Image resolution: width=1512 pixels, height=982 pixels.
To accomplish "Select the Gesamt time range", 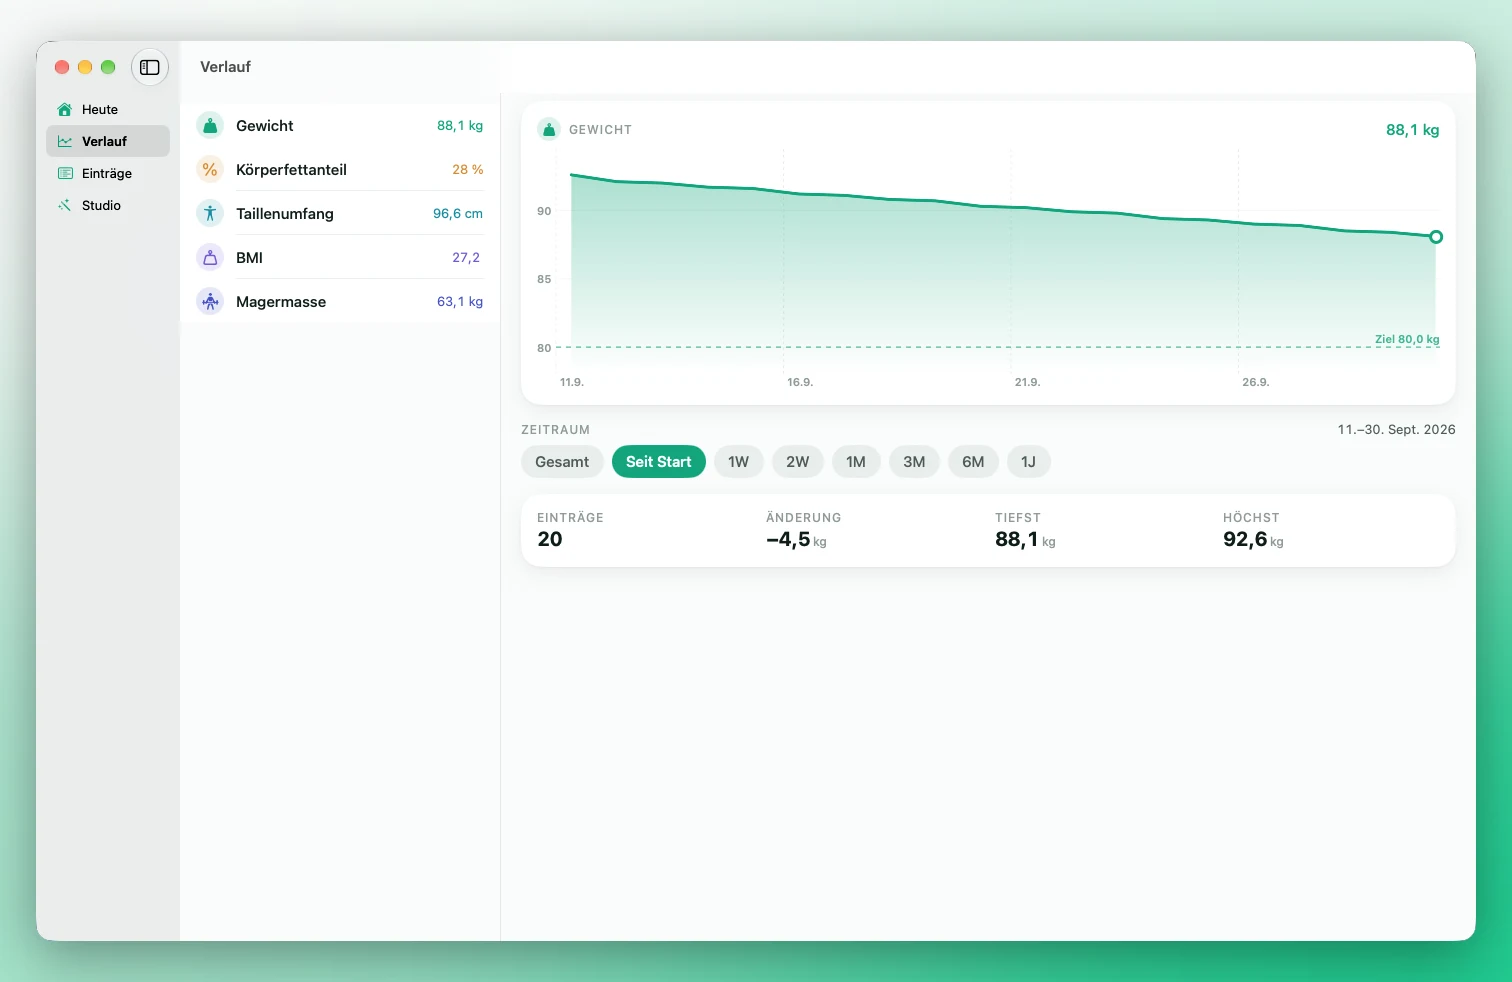I will (x=562, y=462).
